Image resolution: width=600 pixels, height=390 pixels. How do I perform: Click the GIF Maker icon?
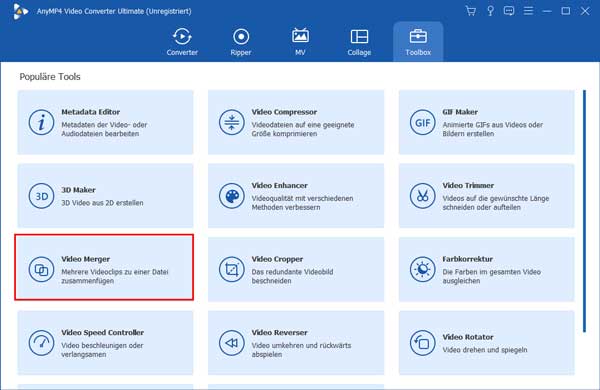tap(422, 122)
